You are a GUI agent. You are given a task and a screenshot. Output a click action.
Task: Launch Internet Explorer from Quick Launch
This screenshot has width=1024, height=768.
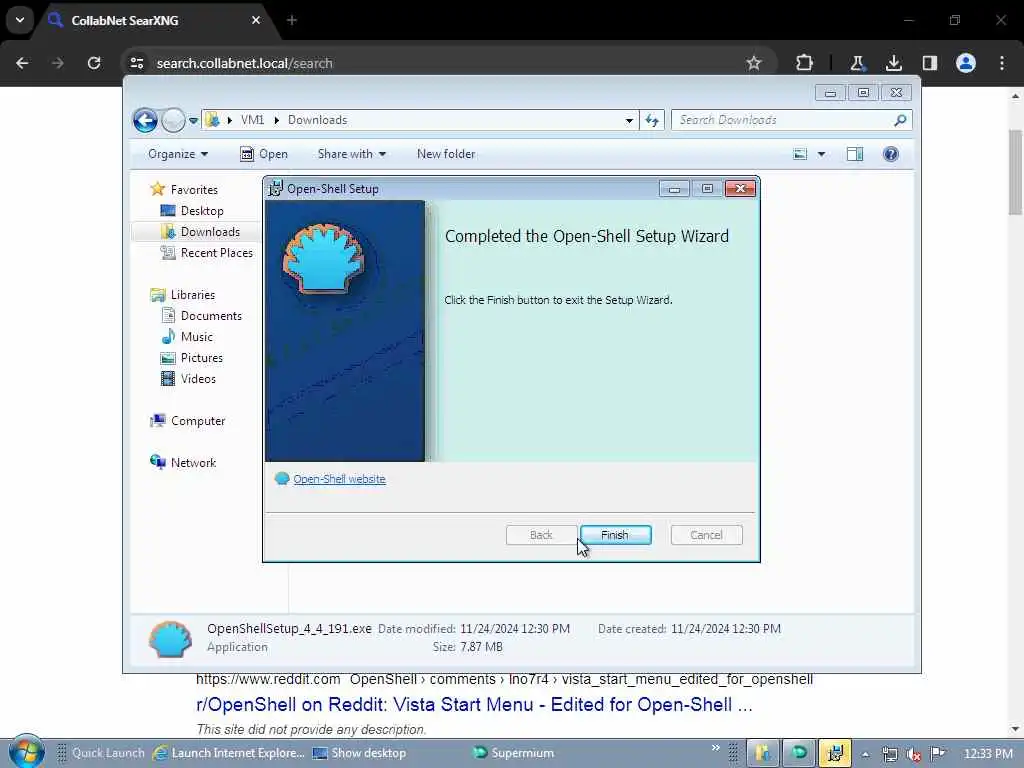pyautogui.click(x=229, y=753)
